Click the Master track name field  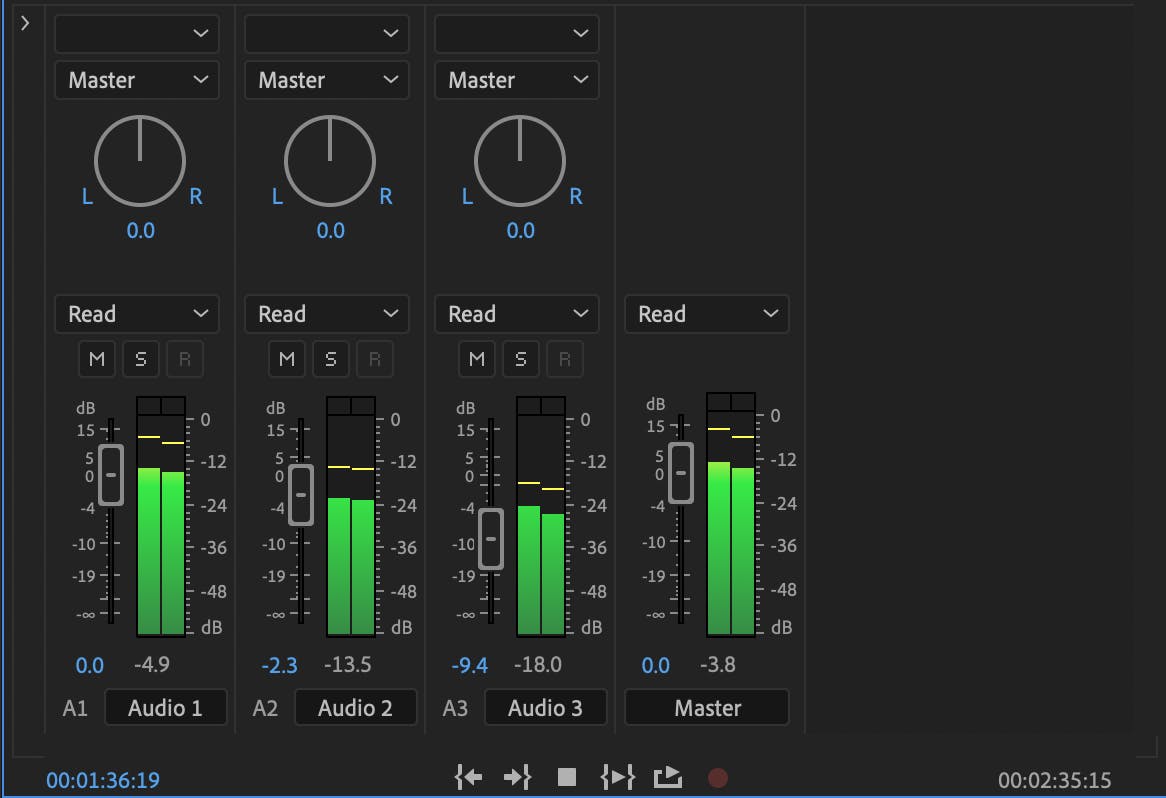[x=706, y=707]
